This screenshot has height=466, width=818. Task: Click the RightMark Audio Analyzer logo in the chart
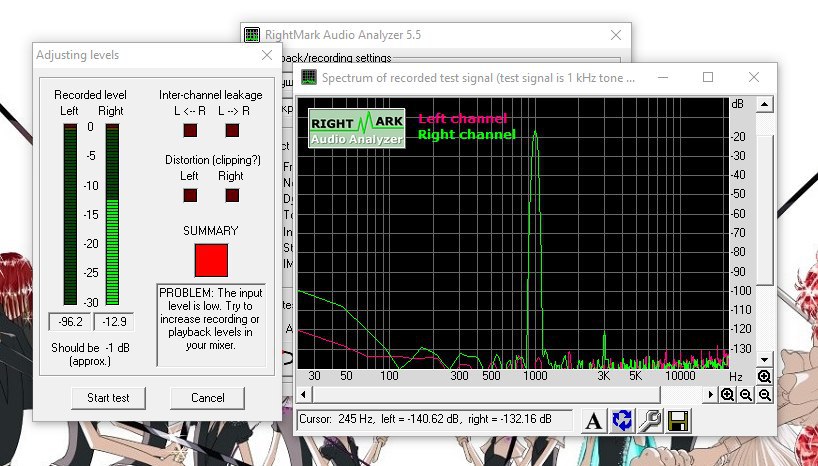point(357,128)
